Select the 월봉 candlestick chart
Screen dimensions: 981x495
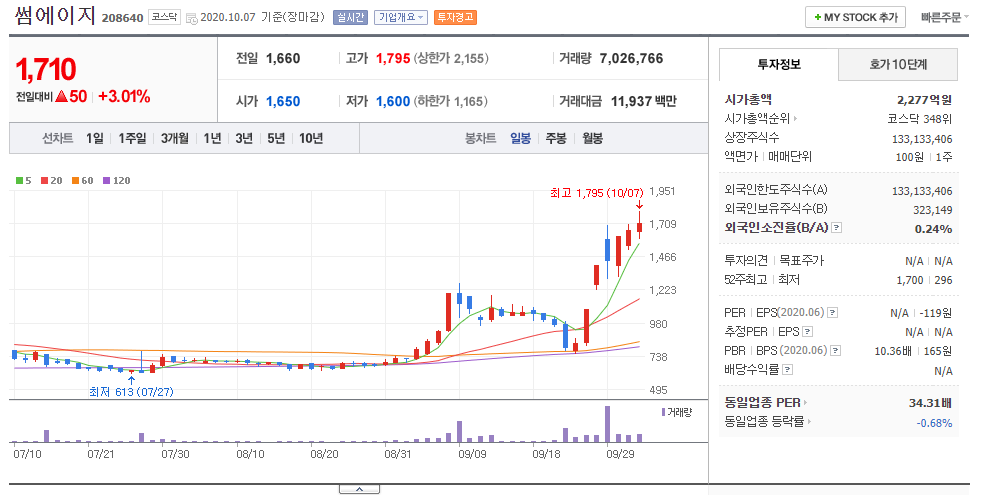pos(592,138)
